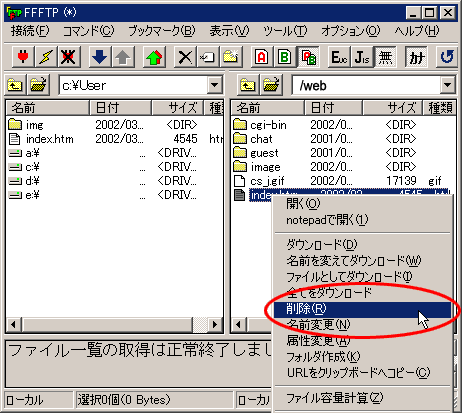Screen dimensions: 462x413
Task: Click the blue Refresh arrow icon
Action: (446, 57)
